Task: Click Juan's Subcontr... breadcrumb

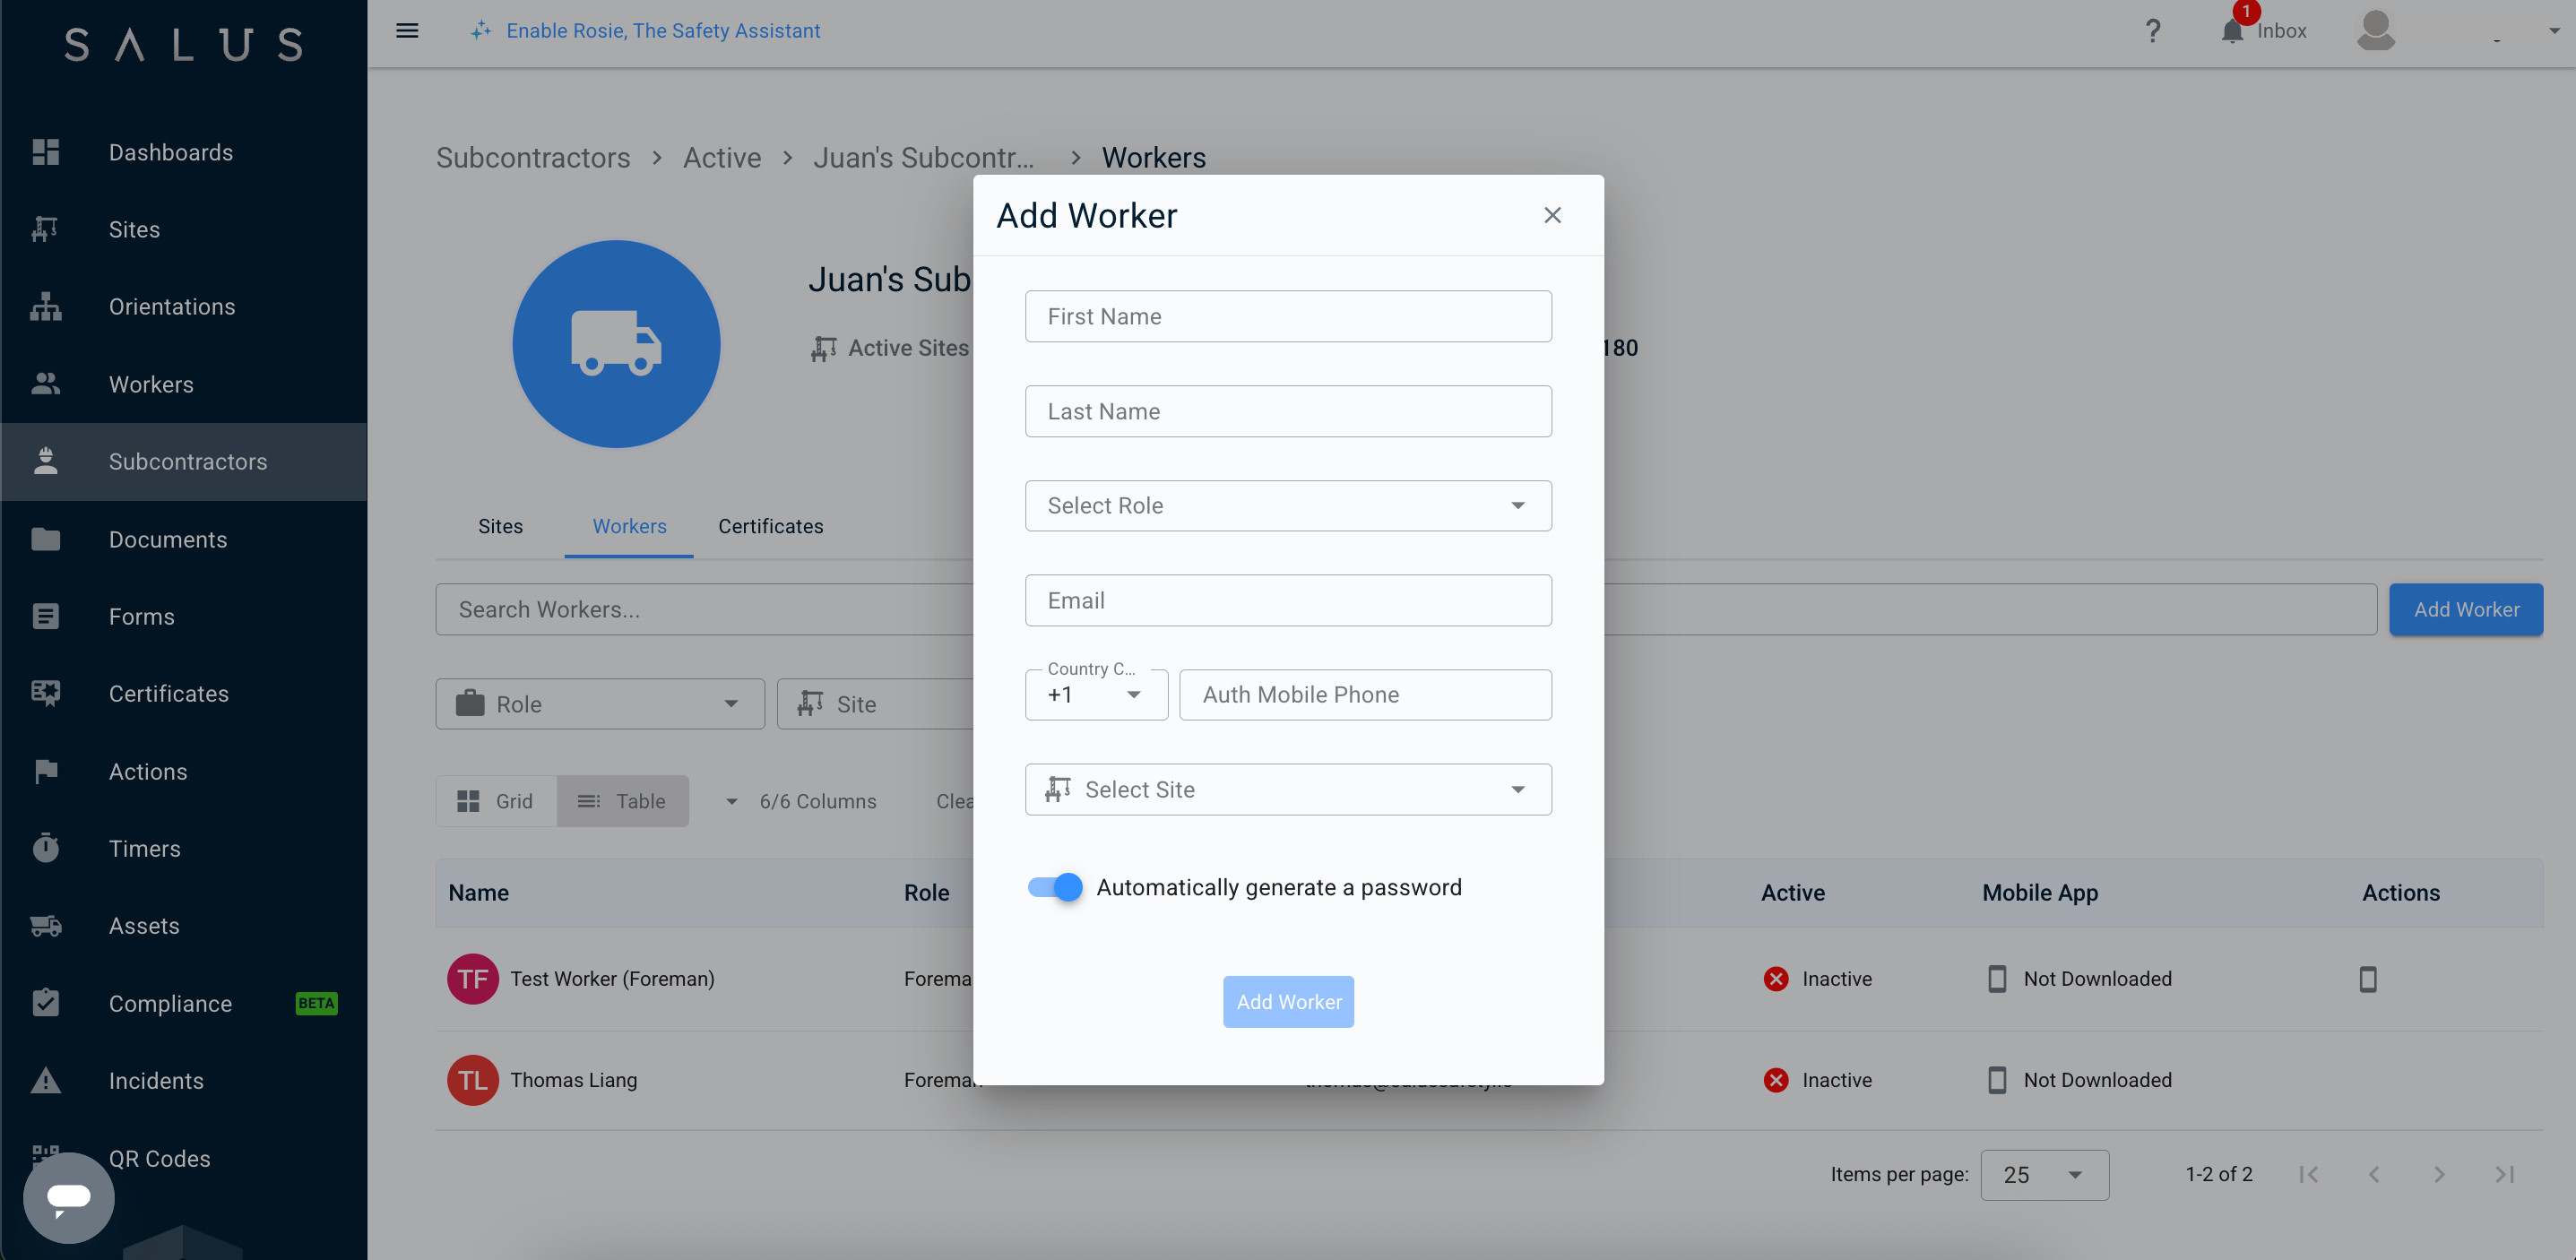Action: point(923,158)
